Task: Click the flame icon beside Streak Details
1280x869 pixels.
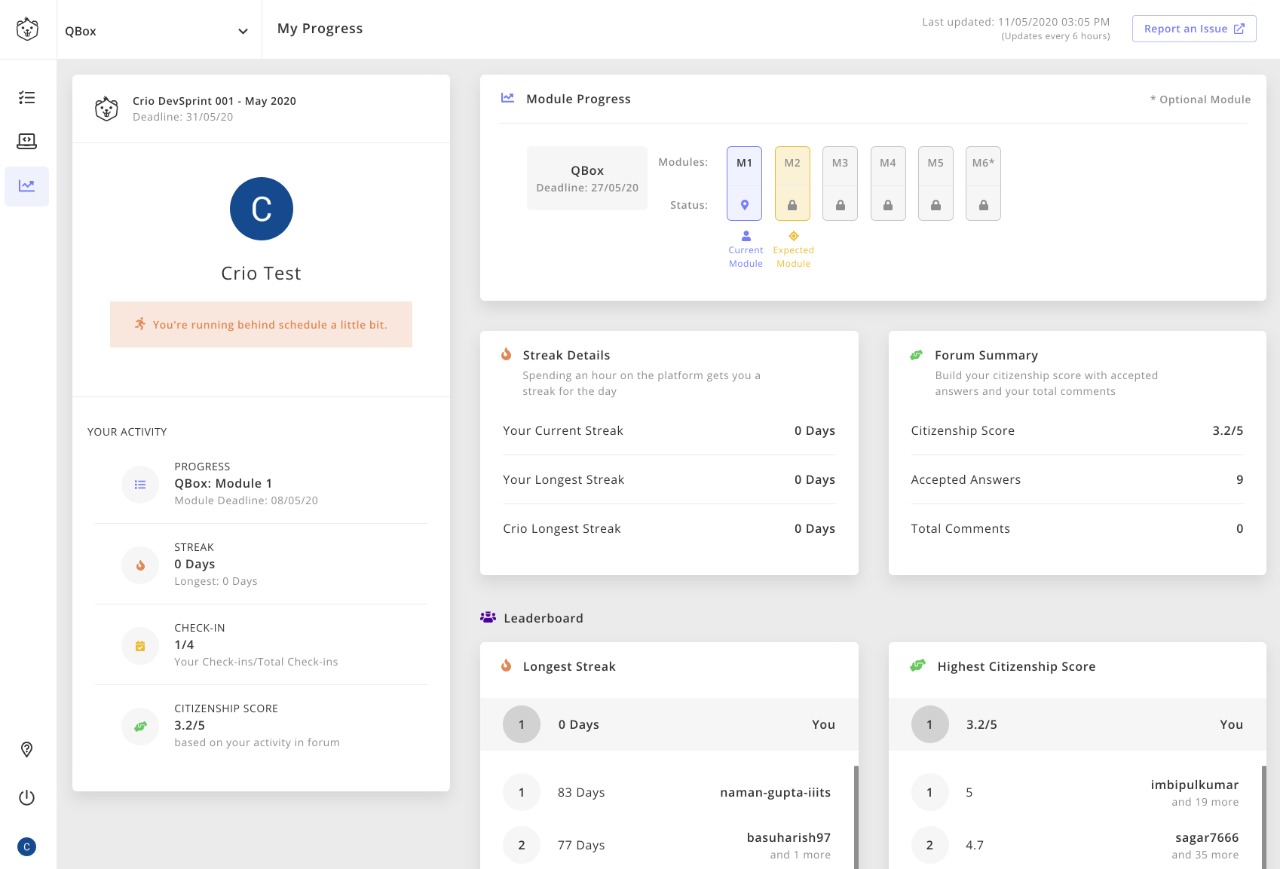Action: (x=506, y=354)
